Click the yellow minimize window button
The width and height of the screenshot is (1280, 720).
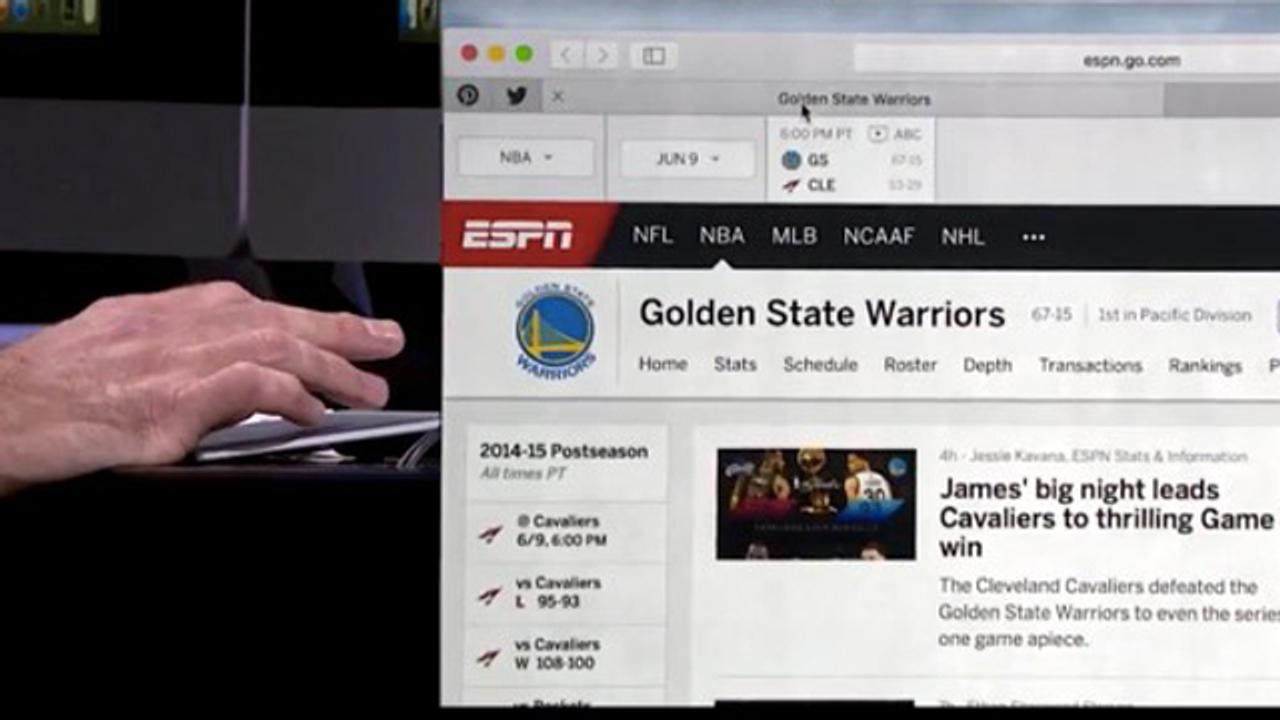click(496, 54)
